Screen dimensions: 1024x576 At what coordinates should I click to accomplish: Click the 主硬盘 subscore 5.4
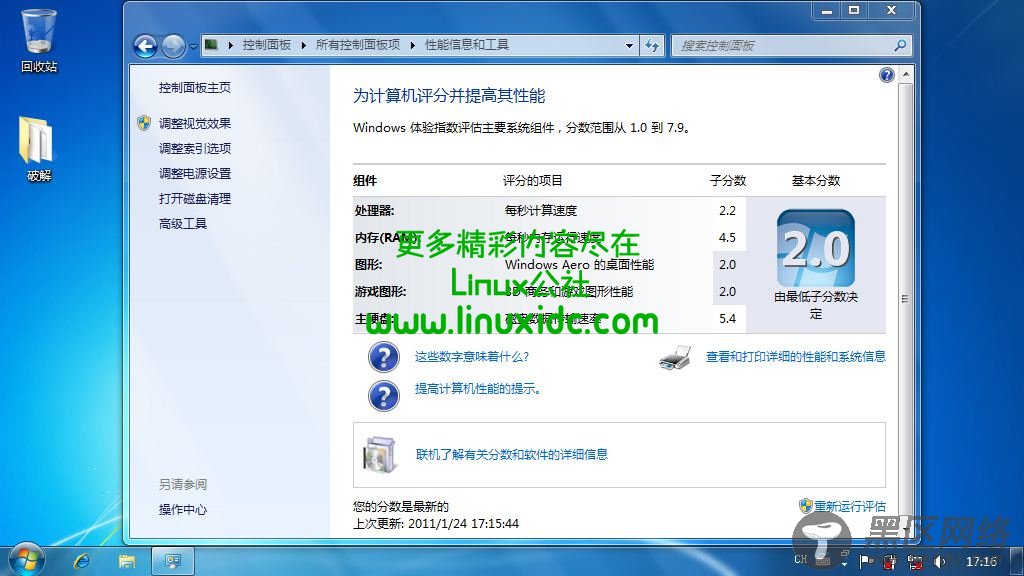(x=728, y=319)
